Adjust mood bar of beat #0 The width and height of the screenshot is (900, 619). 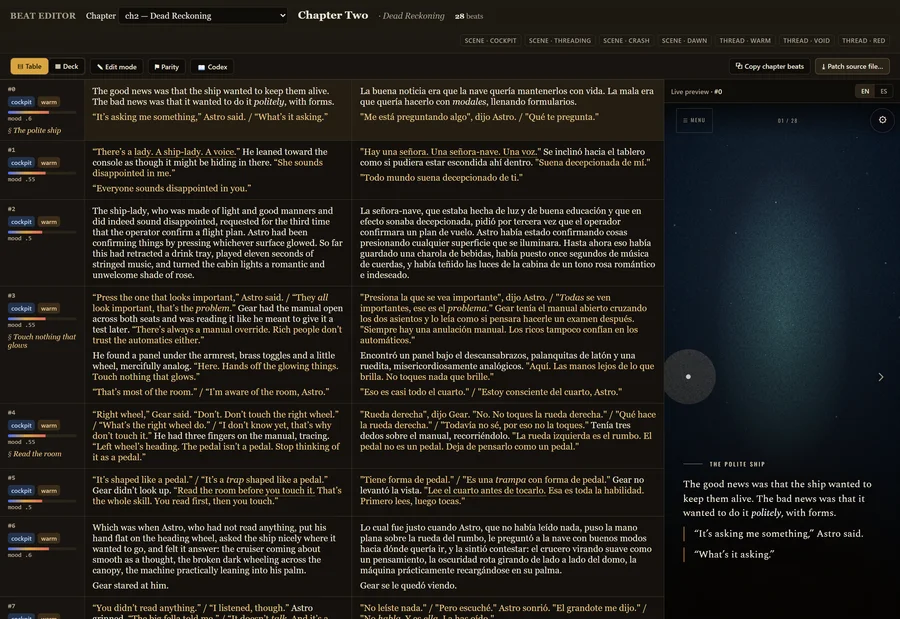tap(42, 112)
